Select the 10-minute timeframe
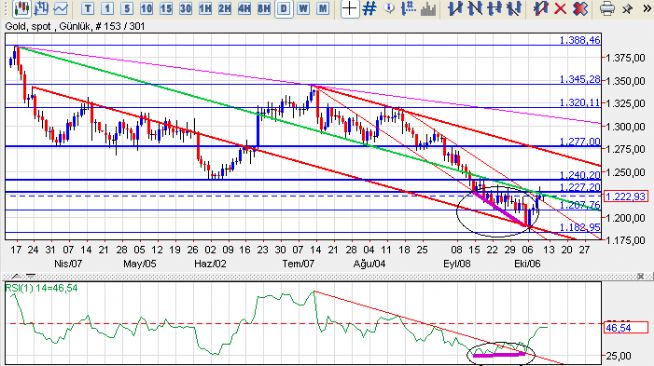654x366 pixels. click(x=146, y=9)
